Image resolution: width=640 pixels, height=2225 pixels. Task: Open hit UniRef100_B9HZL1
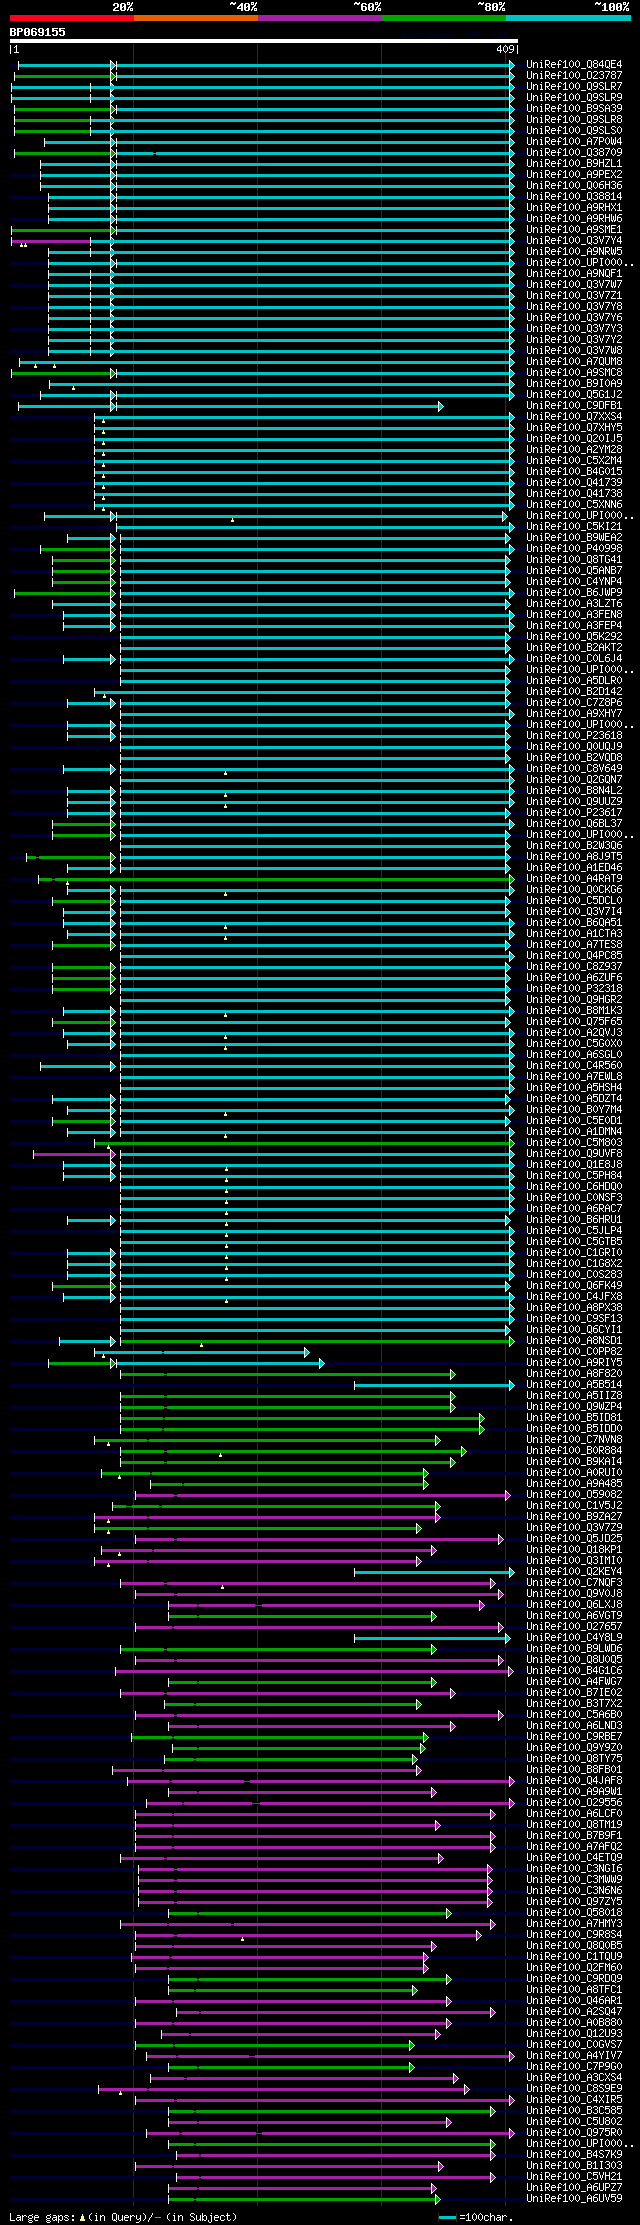point(574,164)
